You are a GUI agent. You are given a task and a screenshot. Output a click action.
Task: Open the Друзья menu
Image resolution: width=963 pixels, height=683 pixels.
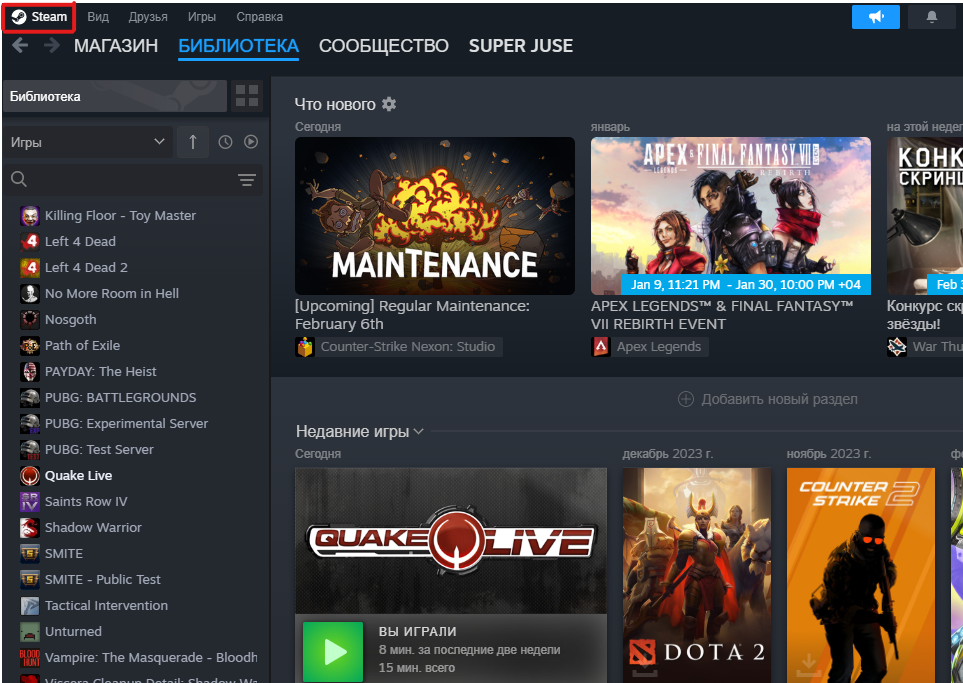(x=148, y=17)
